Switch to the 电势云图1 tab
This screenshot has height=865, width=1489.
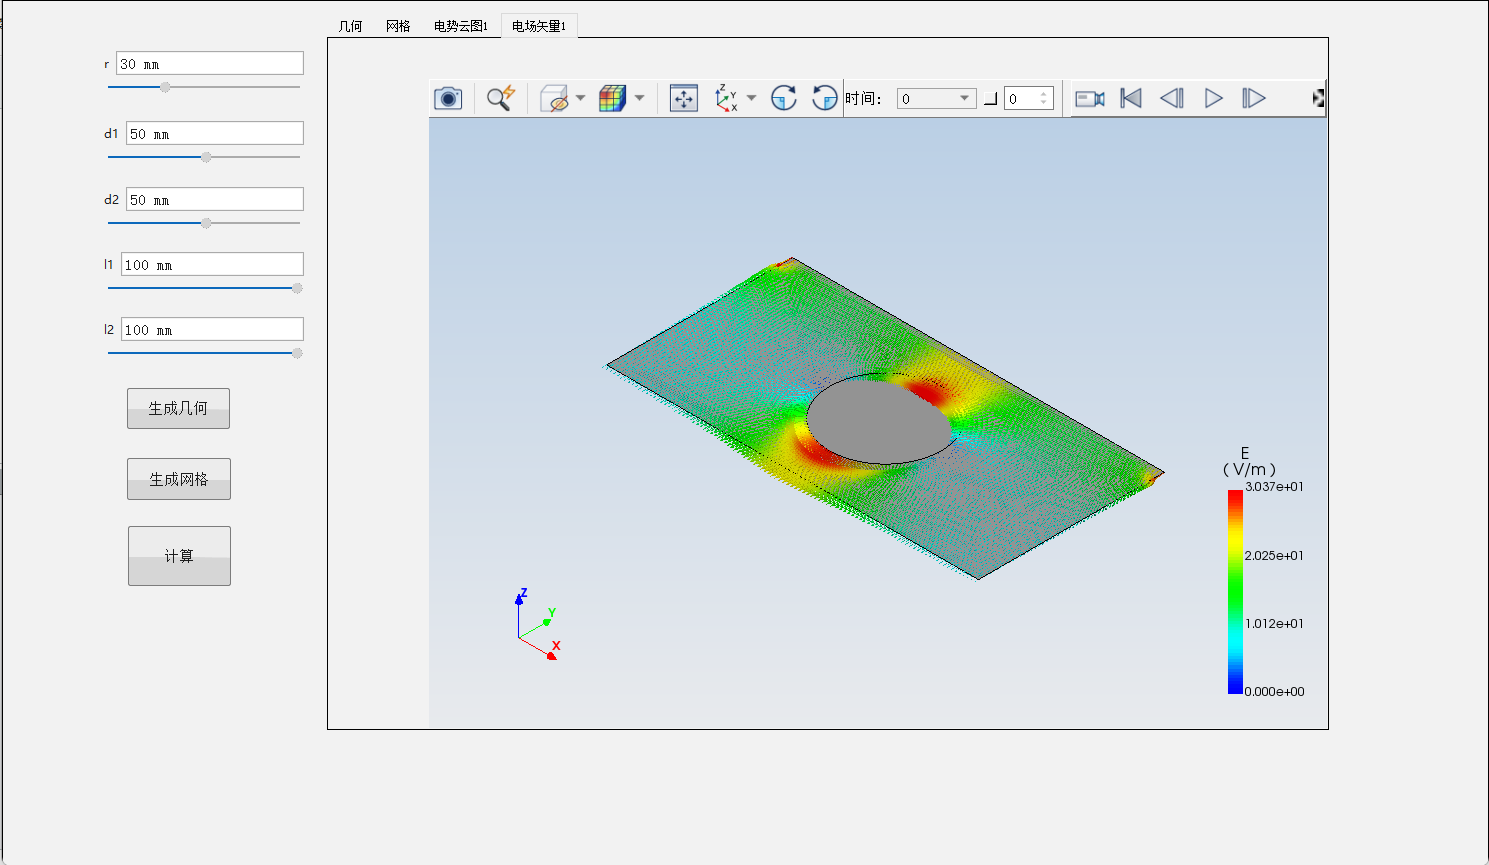(x=461, y=26)
